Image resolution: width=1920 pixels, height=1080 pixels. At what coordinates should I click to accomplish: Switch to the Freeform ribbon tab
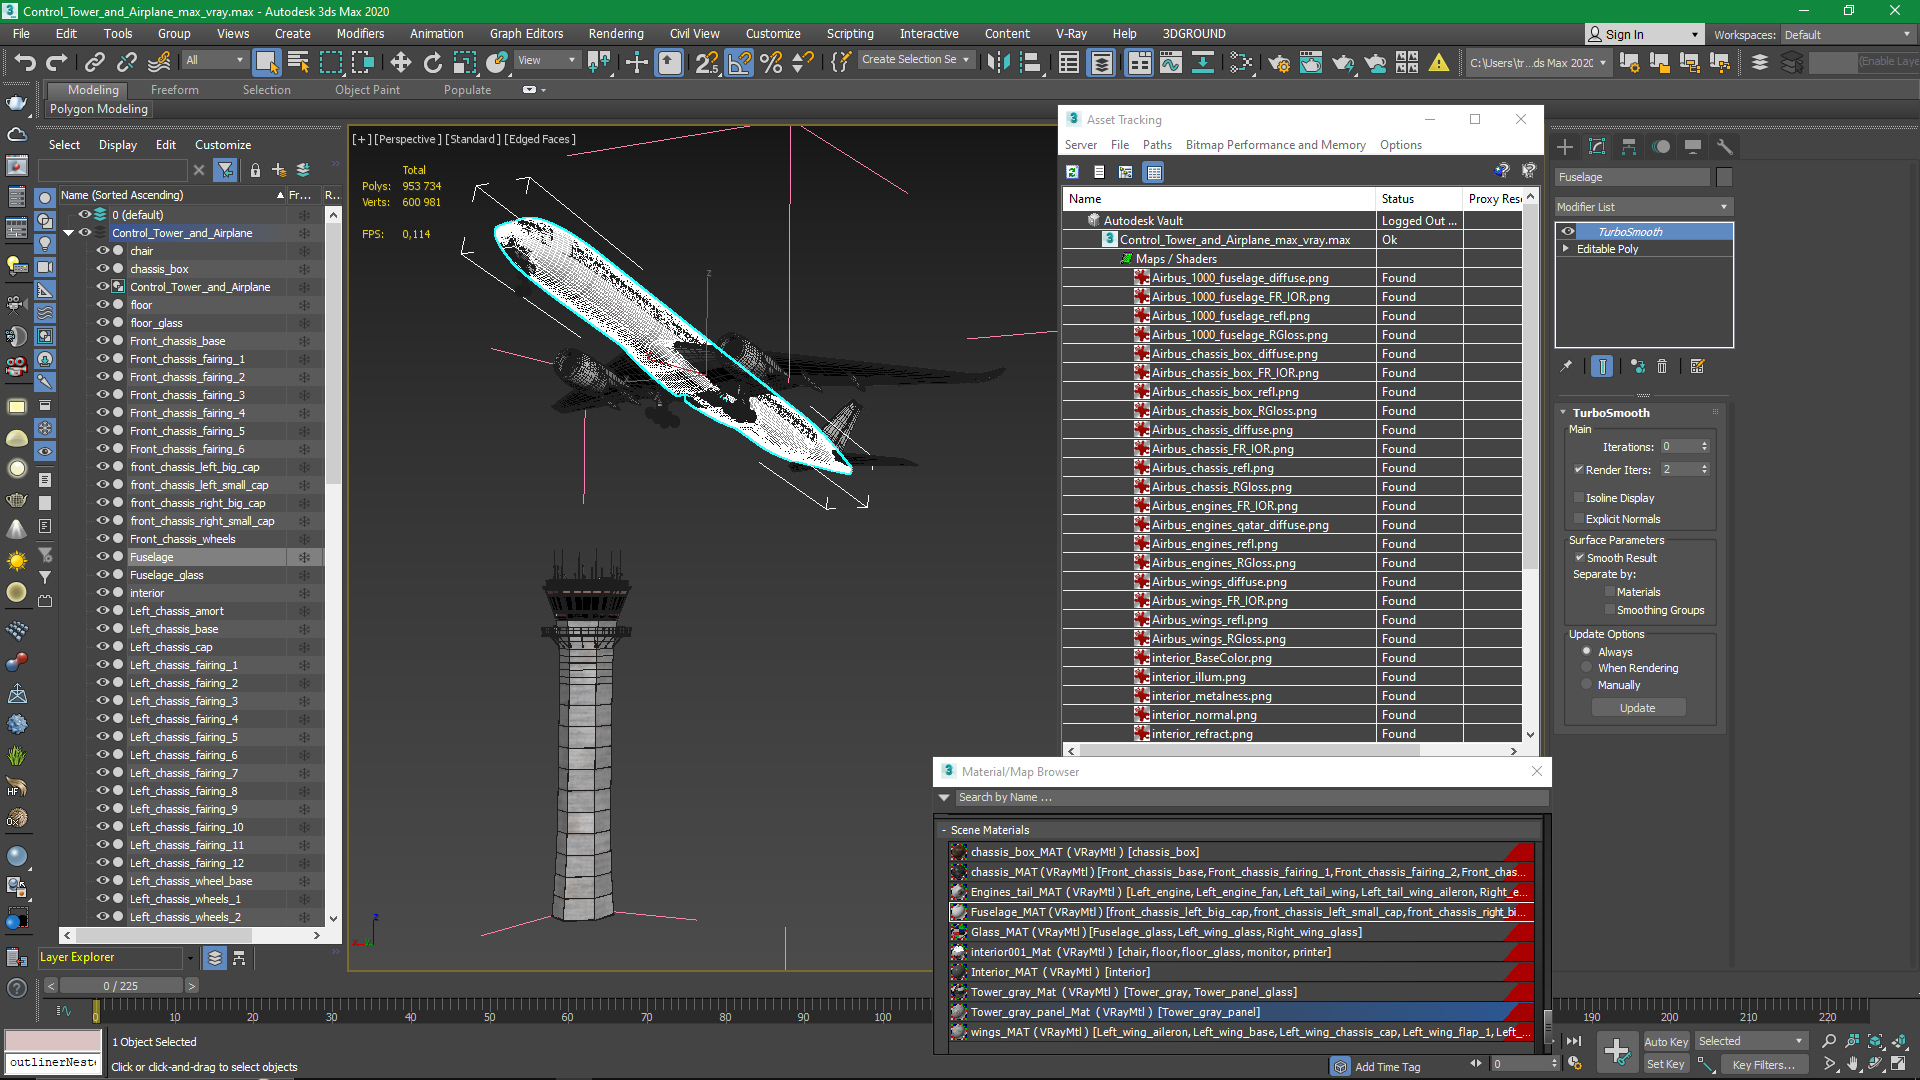pyautogui.click(x=175, y=90)
